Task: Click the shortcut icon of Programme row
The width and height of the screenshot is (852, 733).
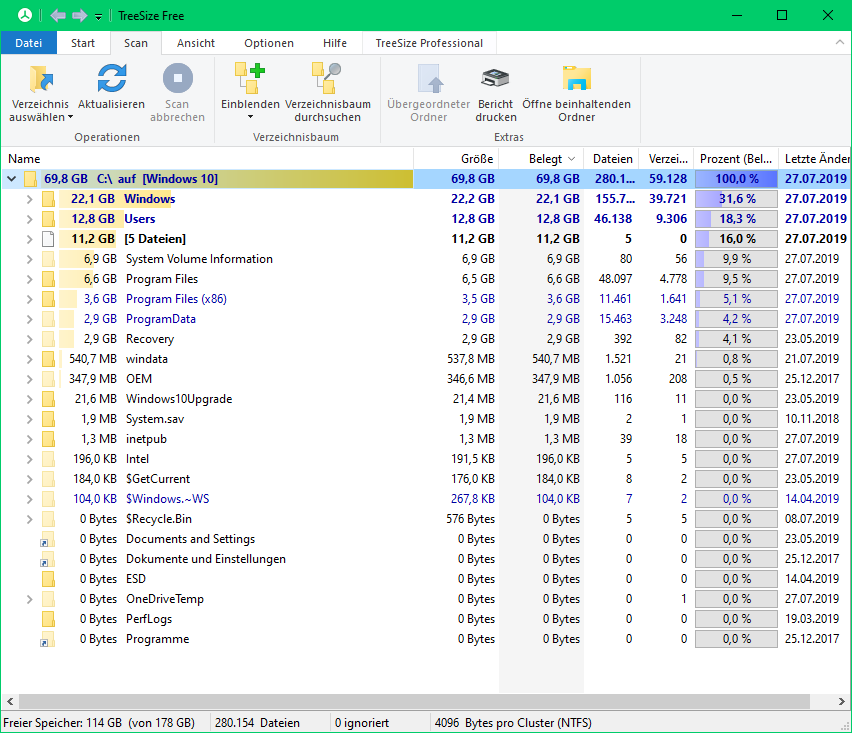Action: pos(48,639)
